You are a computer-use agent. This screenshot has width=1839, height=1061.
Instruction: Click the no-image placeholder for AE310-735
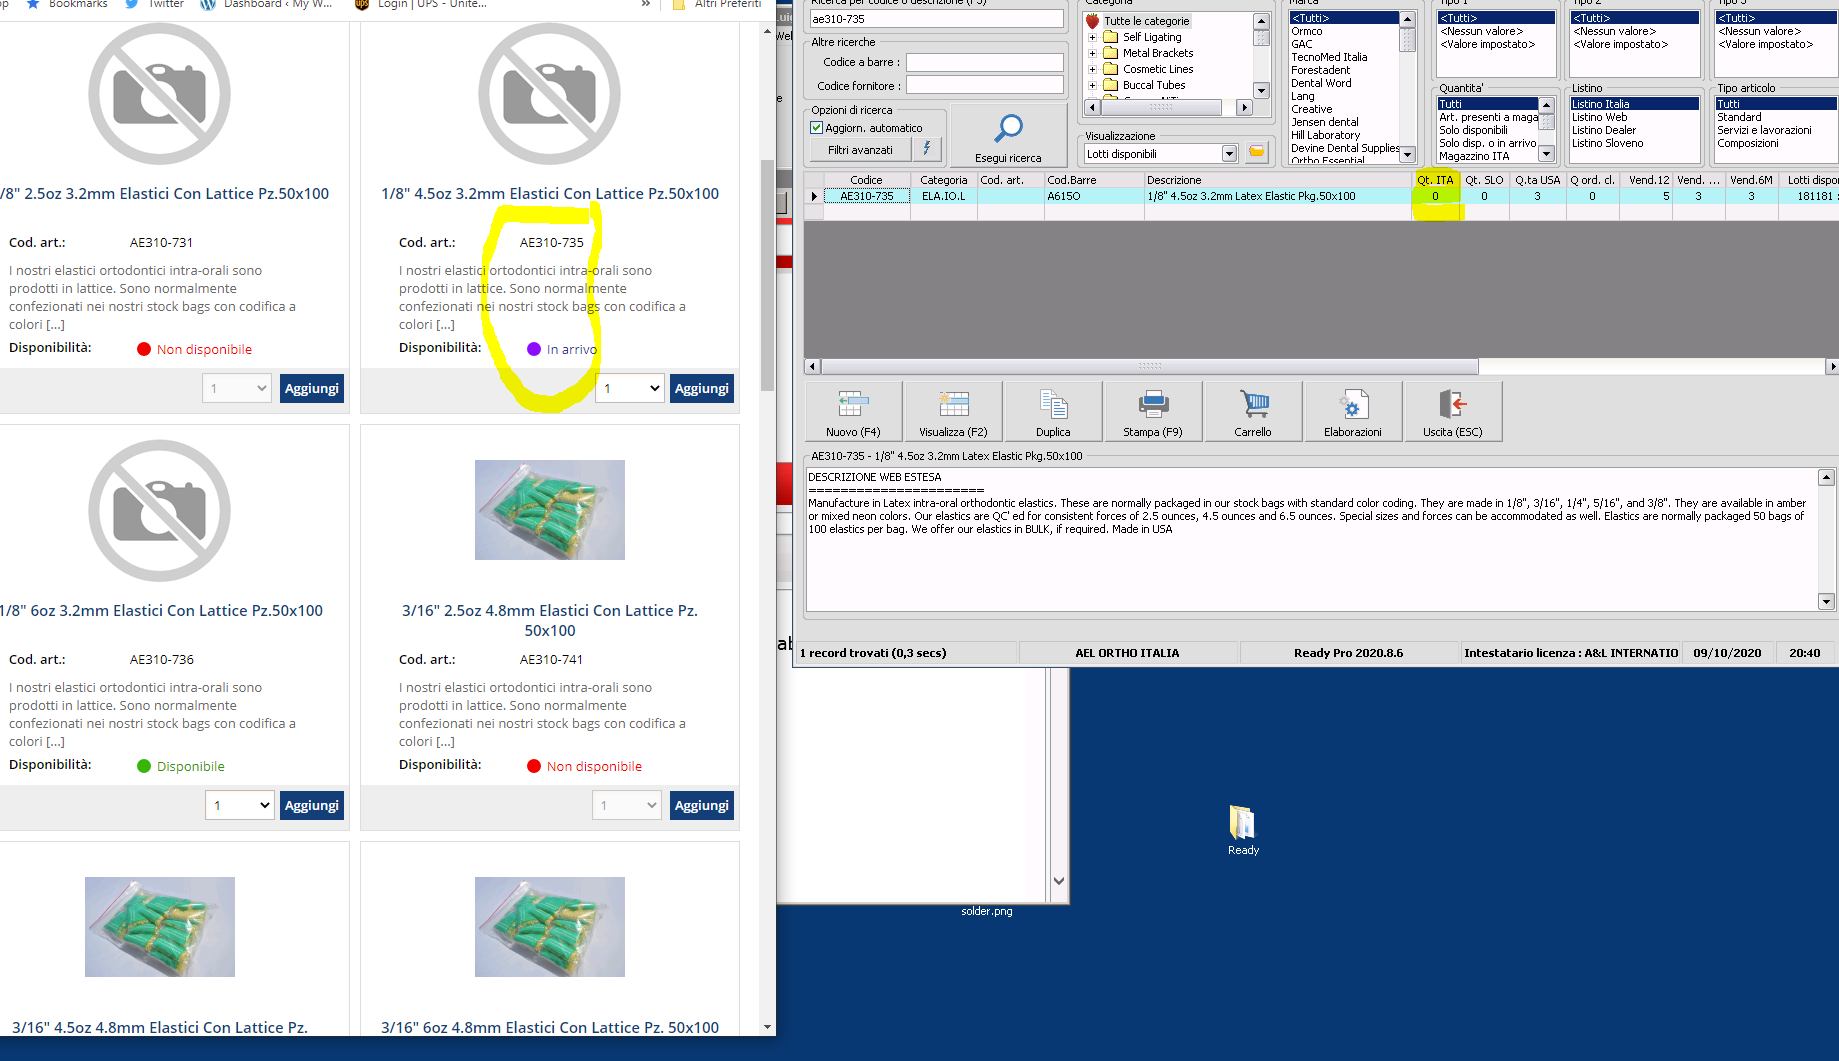(x=549, y=94)
